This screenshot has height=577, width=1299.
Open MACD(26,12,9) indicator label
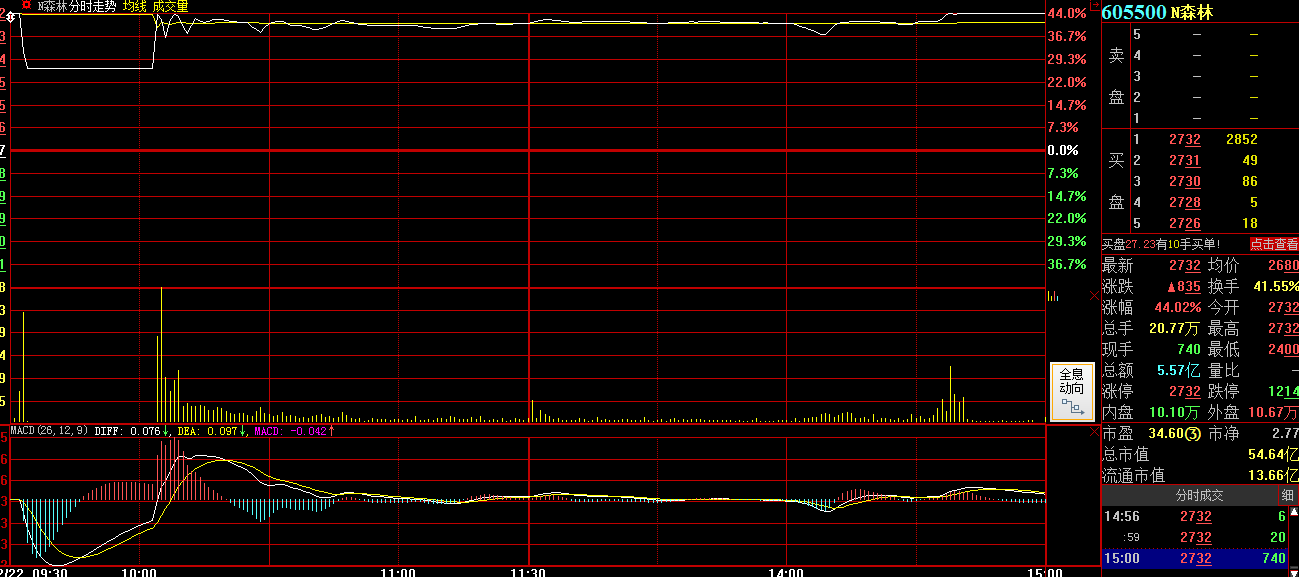[x=49, y=432]
